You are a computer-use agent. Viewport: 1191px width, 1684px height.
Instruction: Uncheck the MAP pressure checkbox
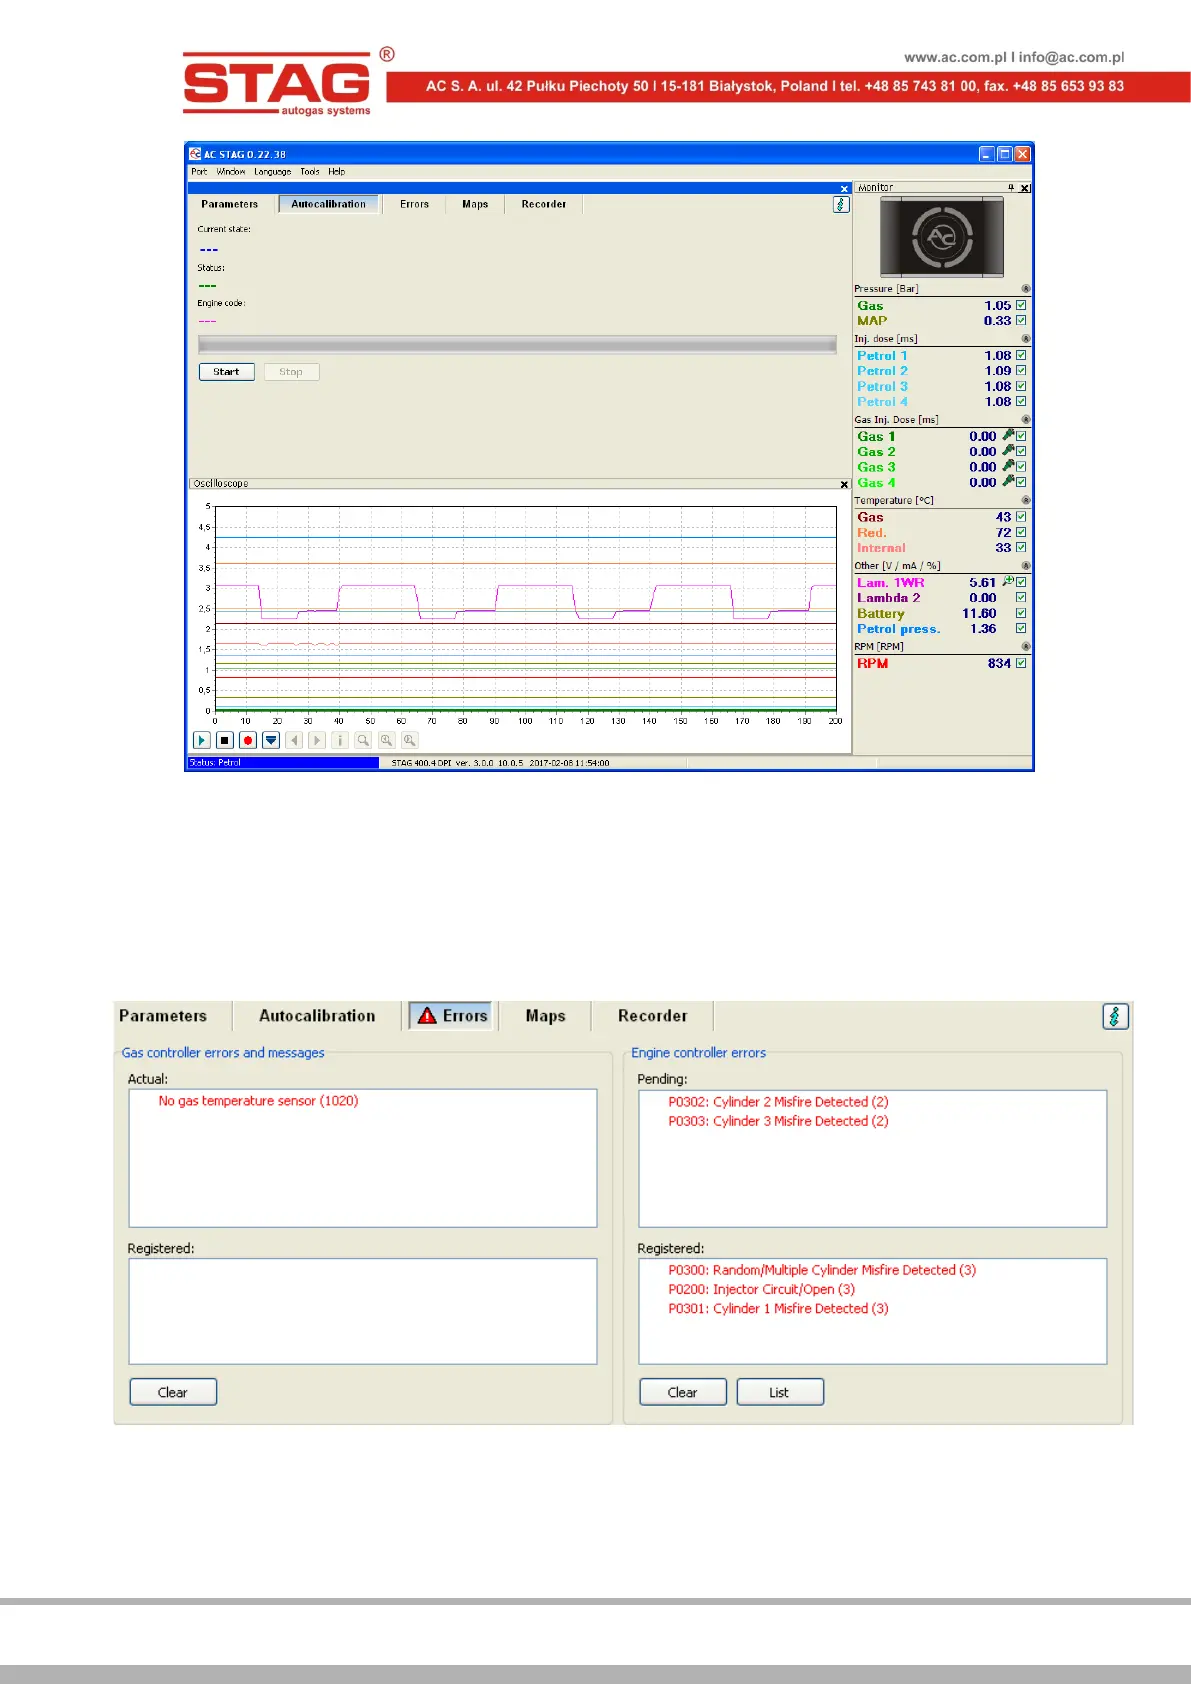pyautogui.click(x=1021, y=321)
